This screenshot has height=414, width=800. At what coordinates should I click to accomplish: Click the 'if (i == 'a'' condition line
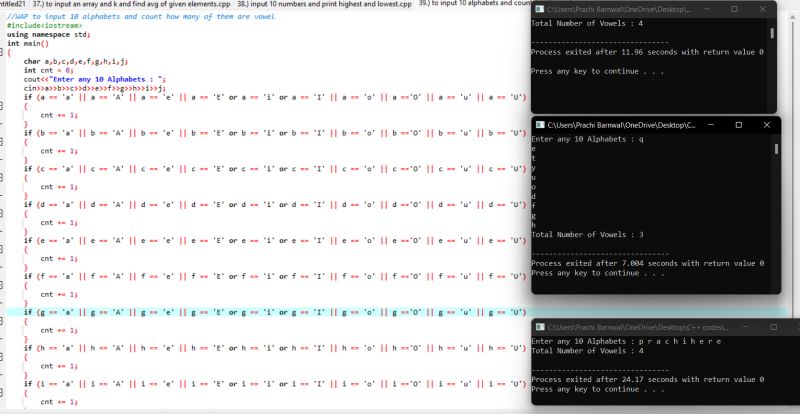tap(275, 384)
